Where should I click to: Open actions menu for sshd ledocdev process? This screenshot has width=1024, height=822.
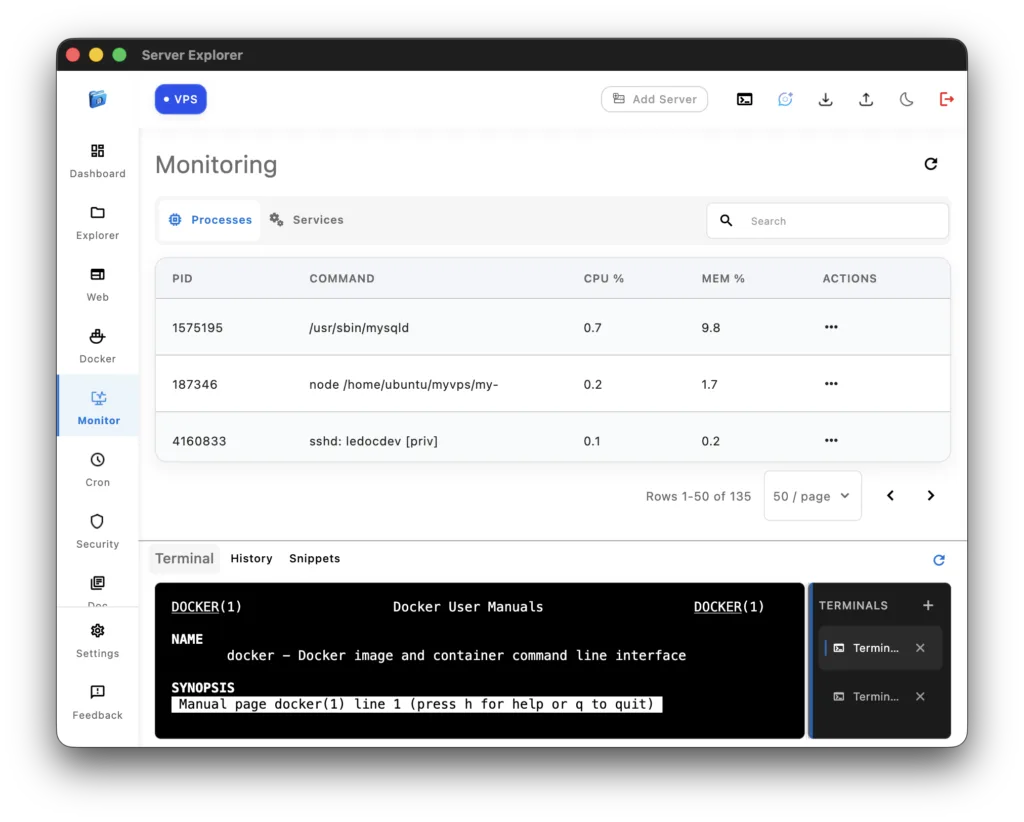pyautogui.click(x=830, y=440)
